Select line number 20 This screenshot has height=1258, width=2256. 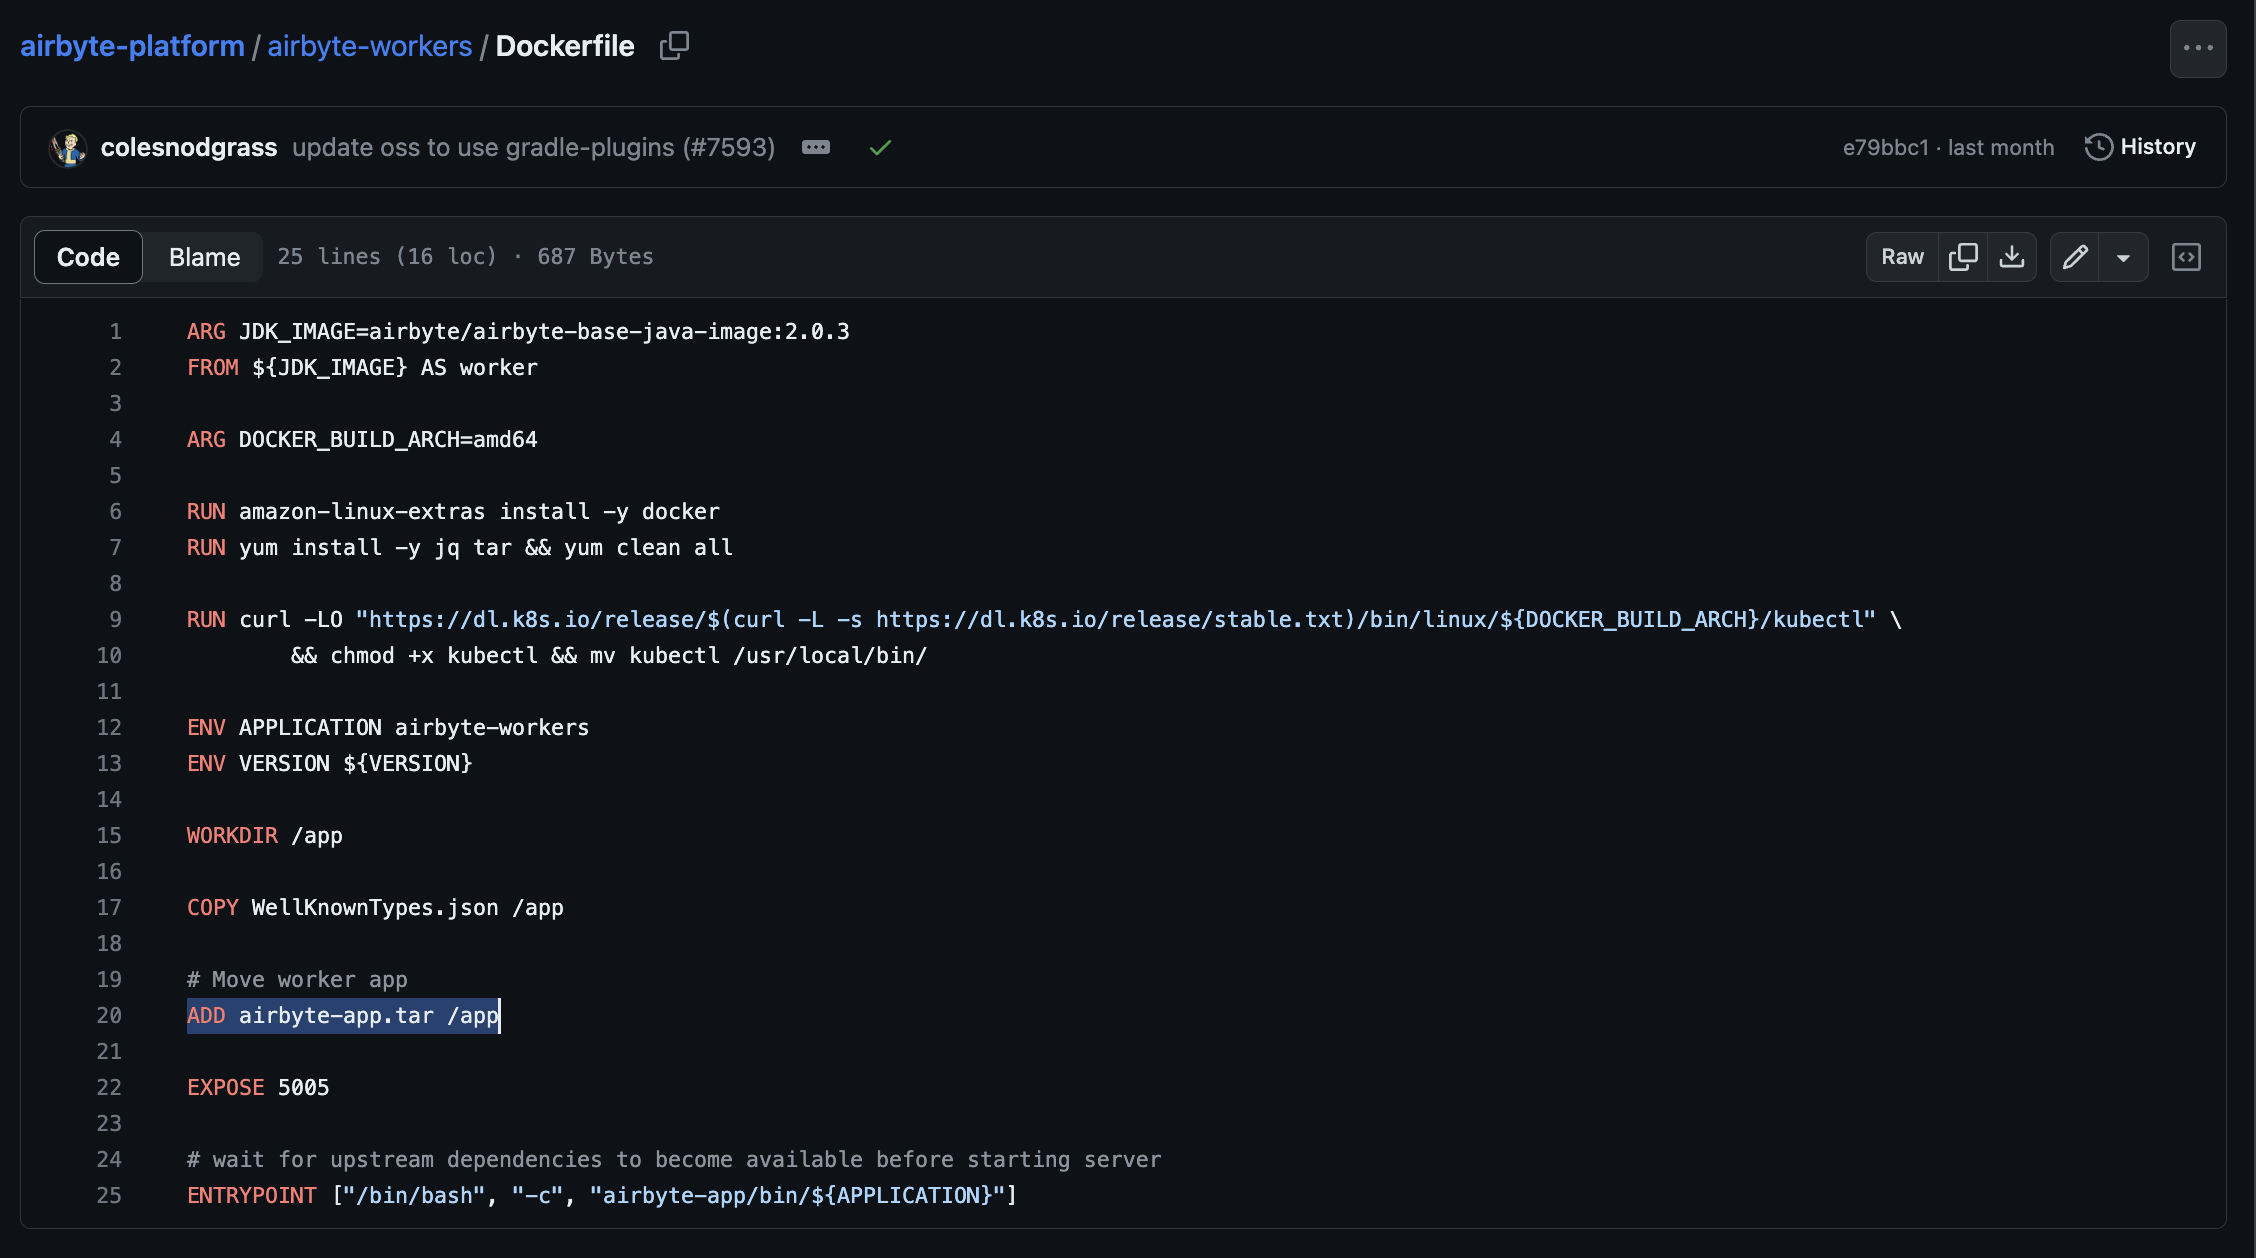109,1015
